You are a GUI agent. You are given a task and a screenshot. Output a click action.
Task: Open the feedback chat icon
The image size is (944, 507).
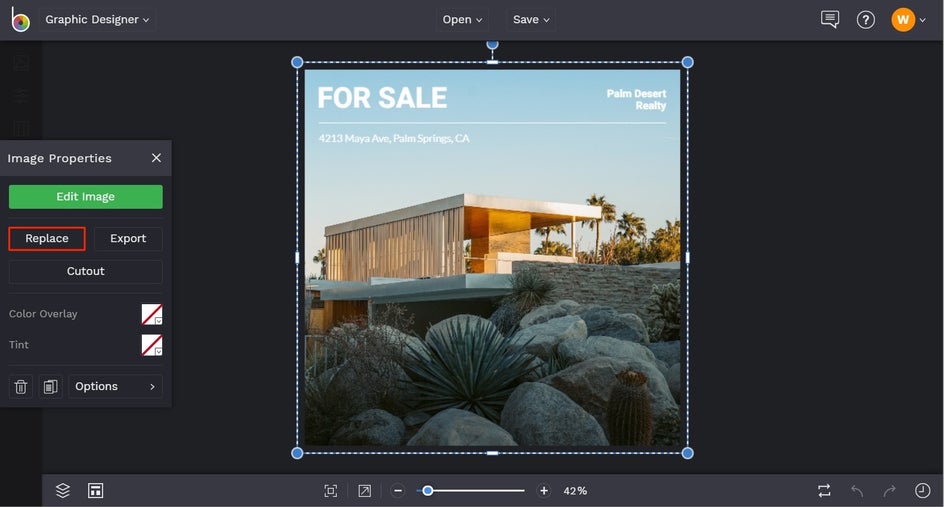pos(830,19)
